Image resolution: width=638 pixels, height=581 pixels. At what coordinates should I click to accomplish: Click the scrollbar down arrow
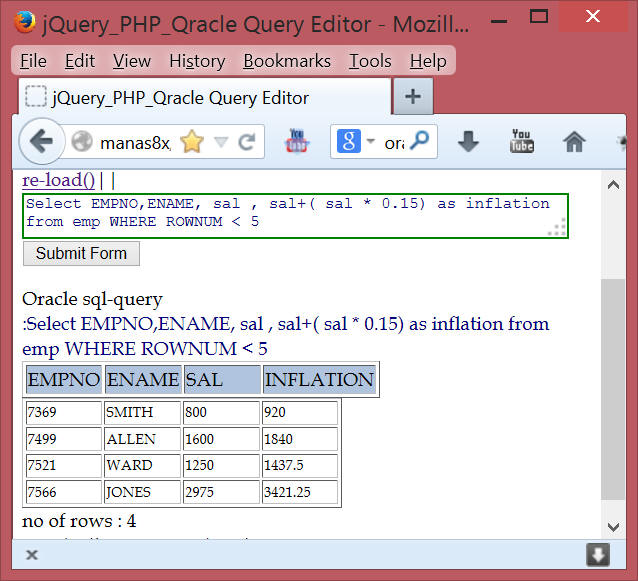click(x=613, y=527)
